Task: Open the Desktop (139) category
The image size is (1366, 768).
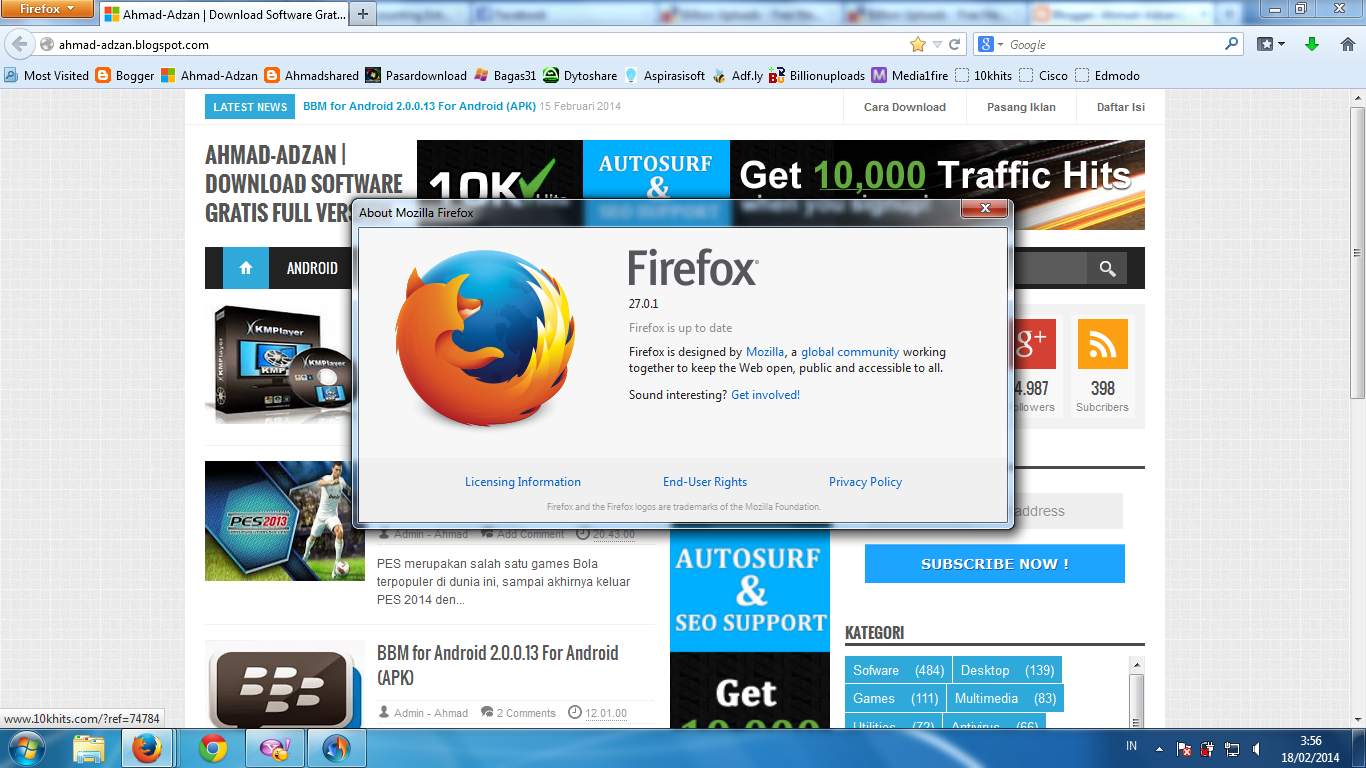Action: pos(1007,670)
